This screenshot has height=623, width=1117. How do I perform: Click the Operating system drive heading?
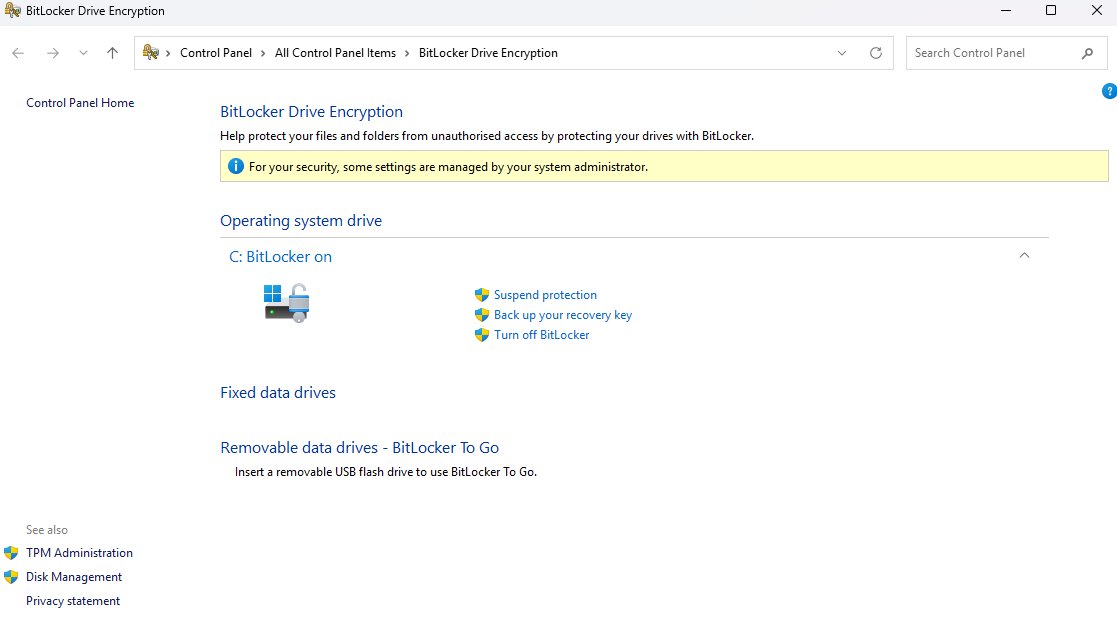click(x=301, y=221)
